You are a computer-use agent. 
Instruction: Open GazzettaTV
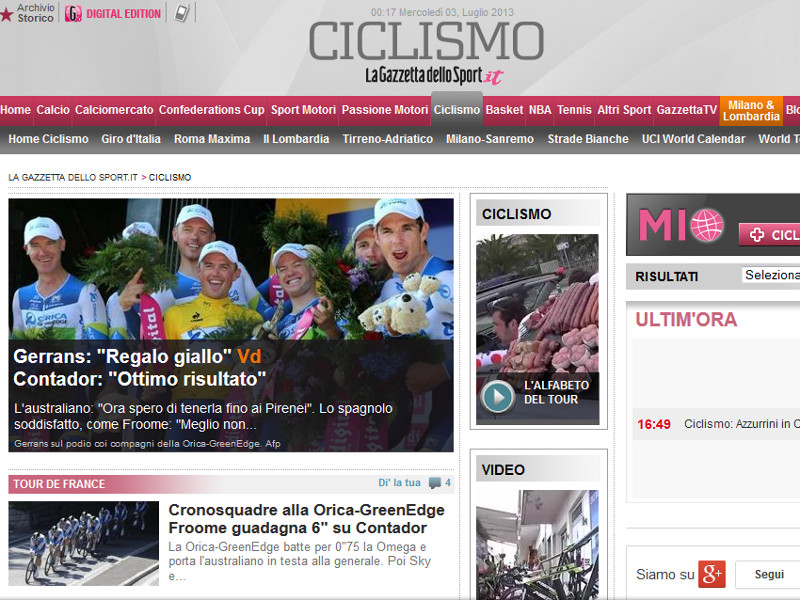coord(686,110)
